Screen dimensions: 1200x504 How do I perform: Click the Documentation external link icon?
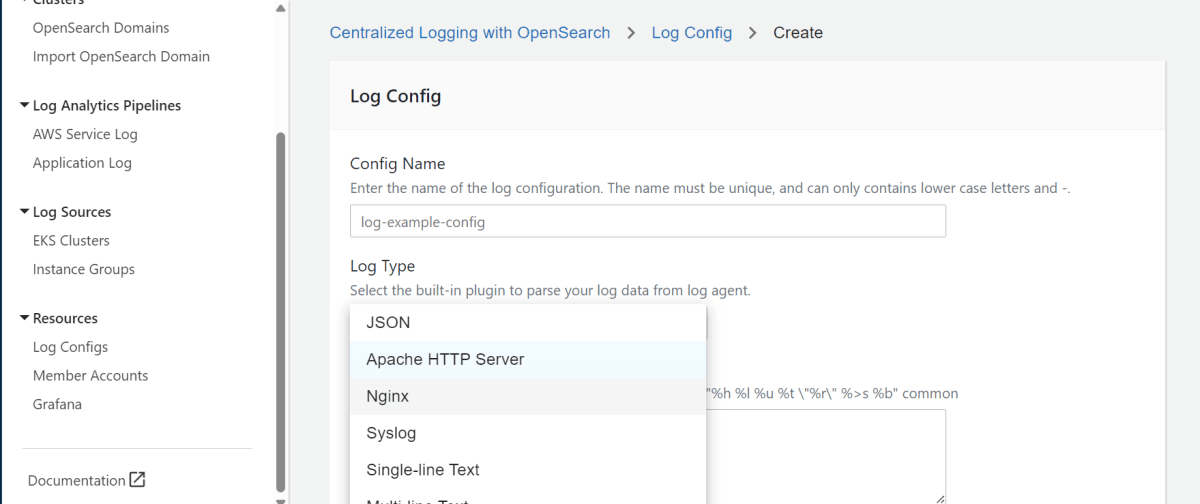[x=138, y=480]
